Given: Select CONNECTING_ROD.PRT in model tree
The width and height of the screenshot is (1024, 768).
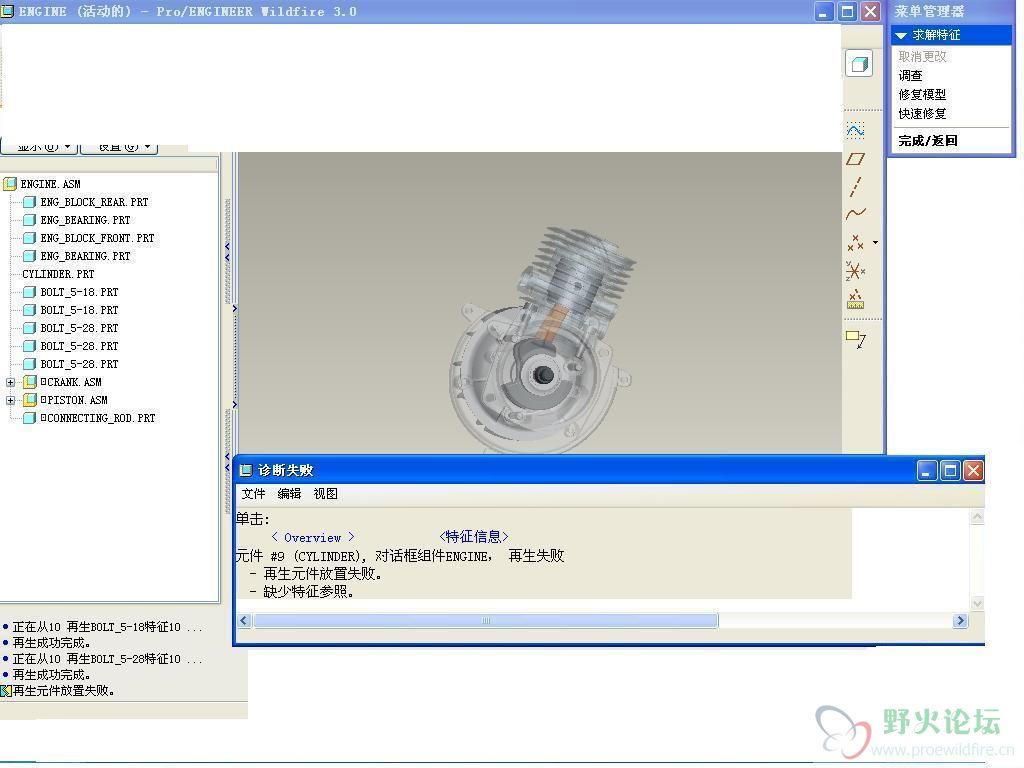Looking at the screenshot, I should coord(98,418).
